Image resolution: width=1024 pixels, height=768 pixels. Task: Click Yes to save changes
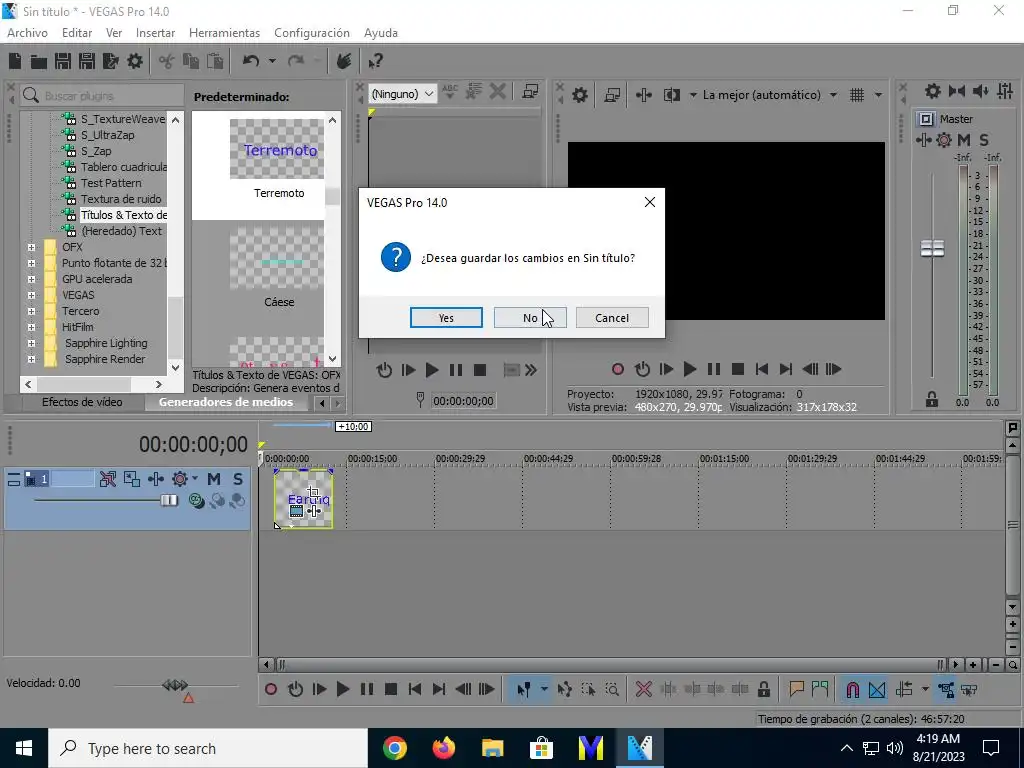click(446, 318)
